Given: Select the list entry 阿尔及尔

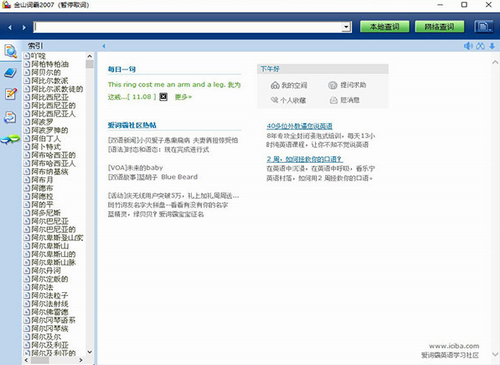Looking at the screenshot, I should coord(46,337).
